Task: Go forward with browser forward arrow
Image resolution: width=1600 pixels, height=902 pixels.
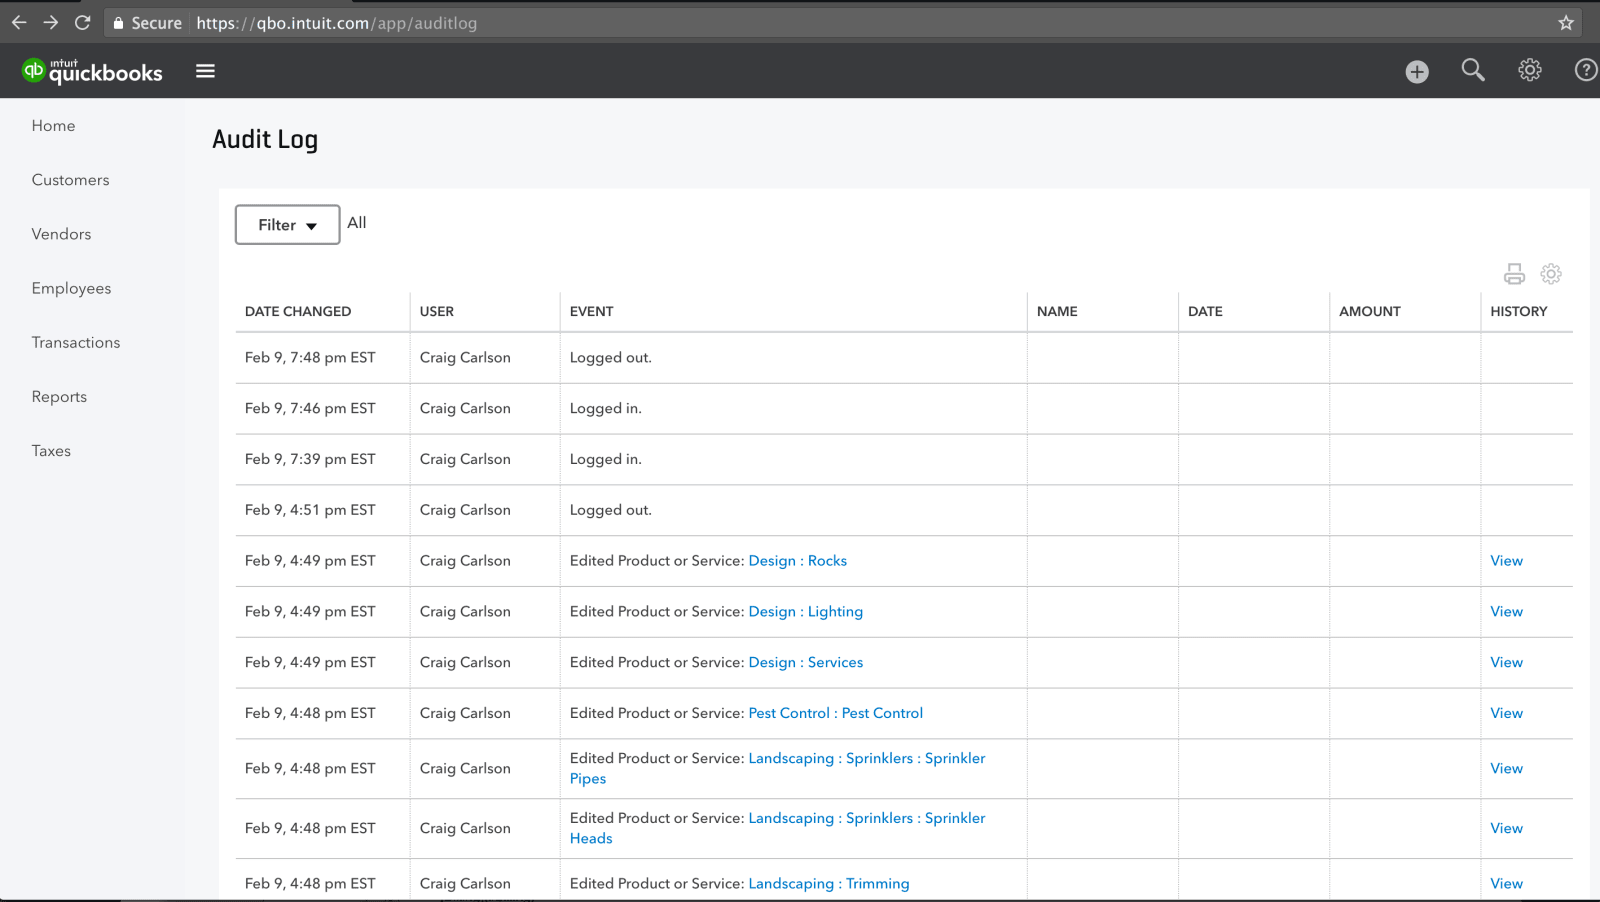Action: (x=51, y=22)
